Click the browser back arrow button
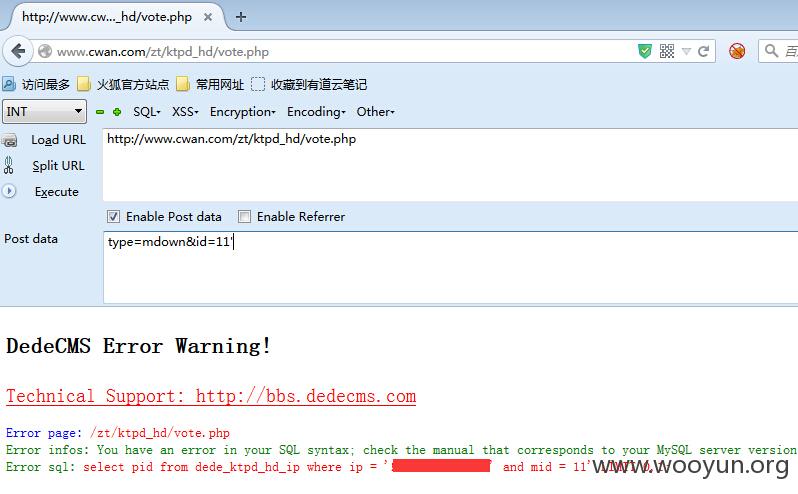The width and height of the screenshot is (798, 494). coord(18,51)
